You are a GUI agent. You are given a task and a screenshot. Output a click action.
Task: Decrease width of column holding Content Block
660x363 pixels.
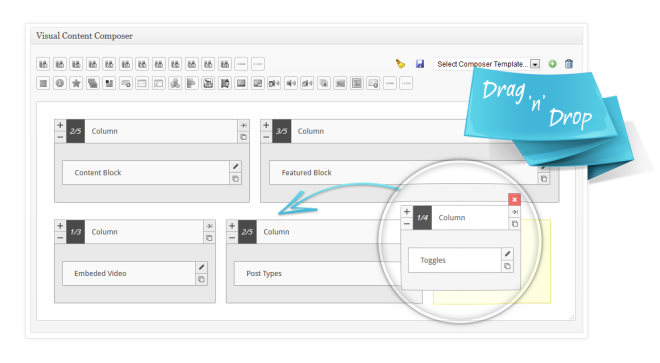(x=60, y=137)
